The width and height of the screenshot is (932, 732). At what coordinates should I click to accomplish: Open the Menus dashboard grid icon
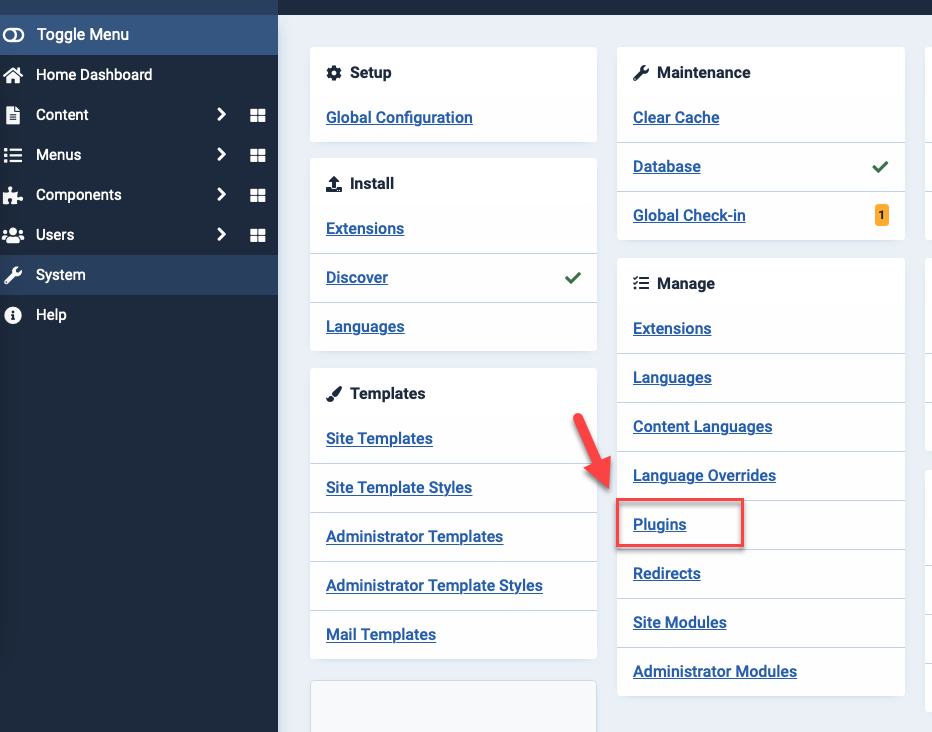tap(257, 155)
